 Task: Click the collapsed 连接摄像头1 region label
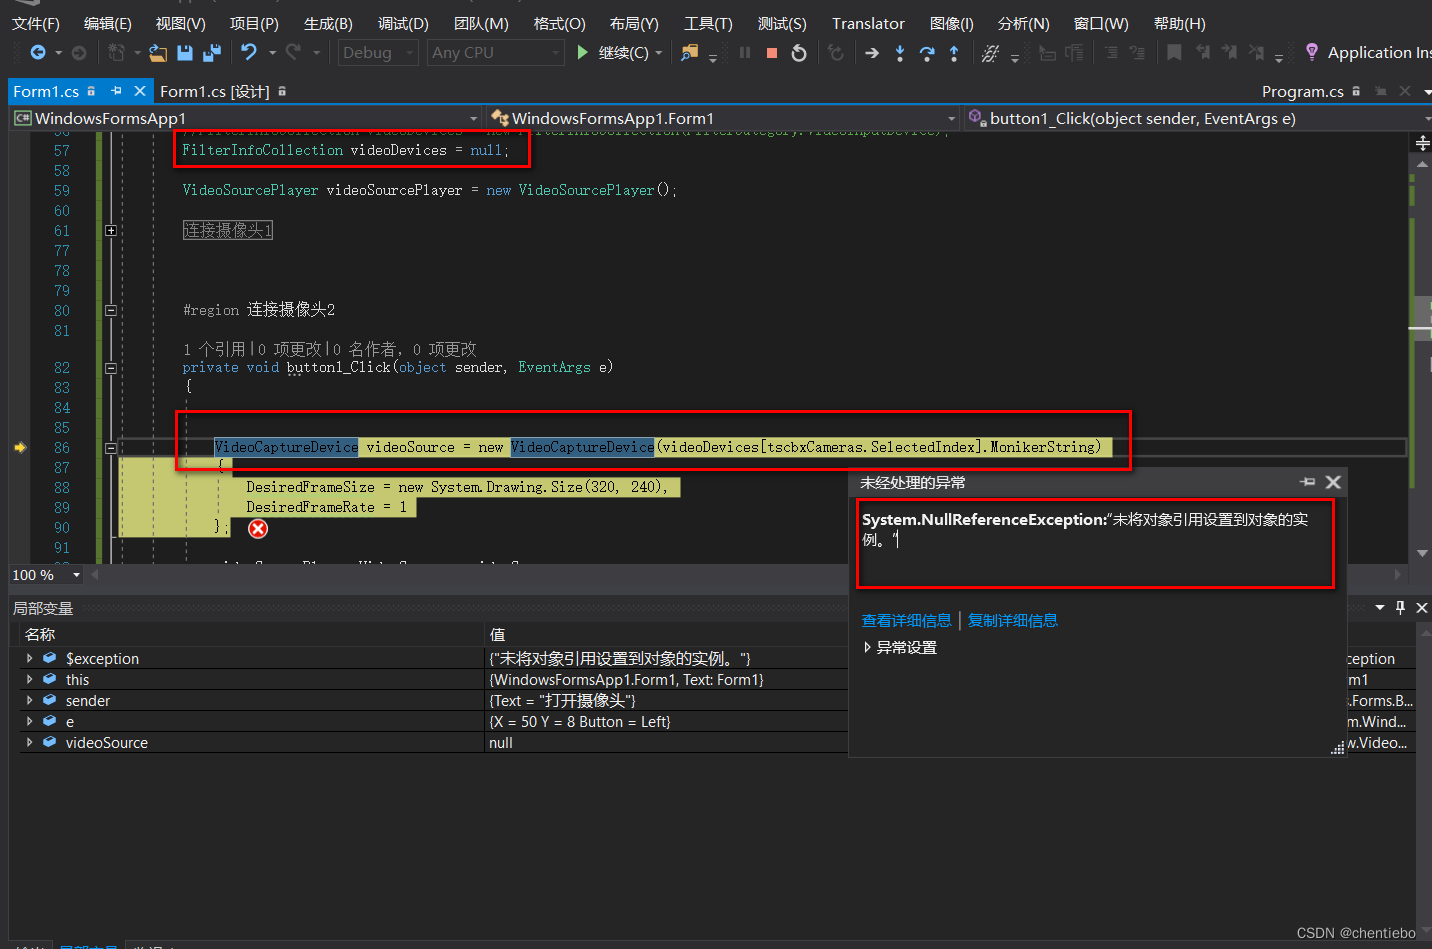(228, 230)
